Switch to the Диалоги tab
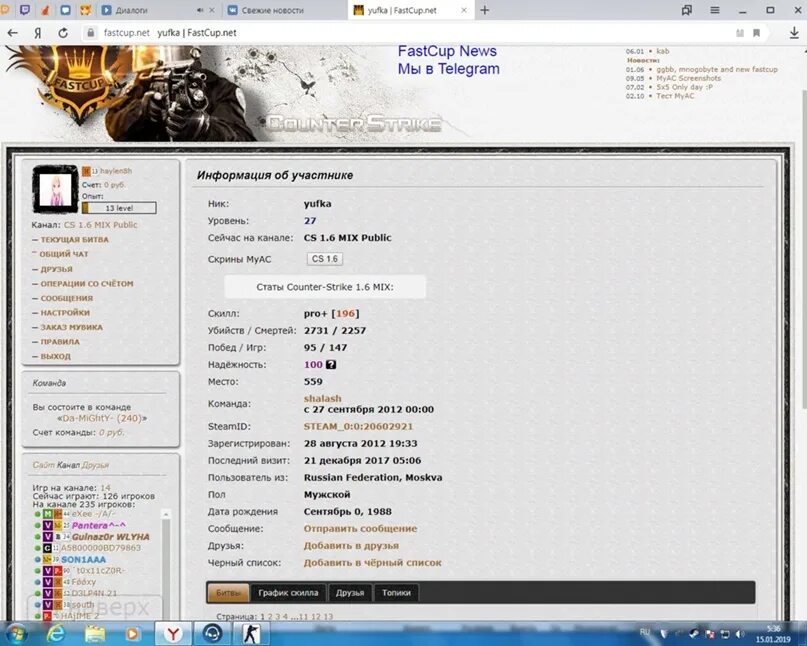The image size is (807, 646). (x=131, y=10)
